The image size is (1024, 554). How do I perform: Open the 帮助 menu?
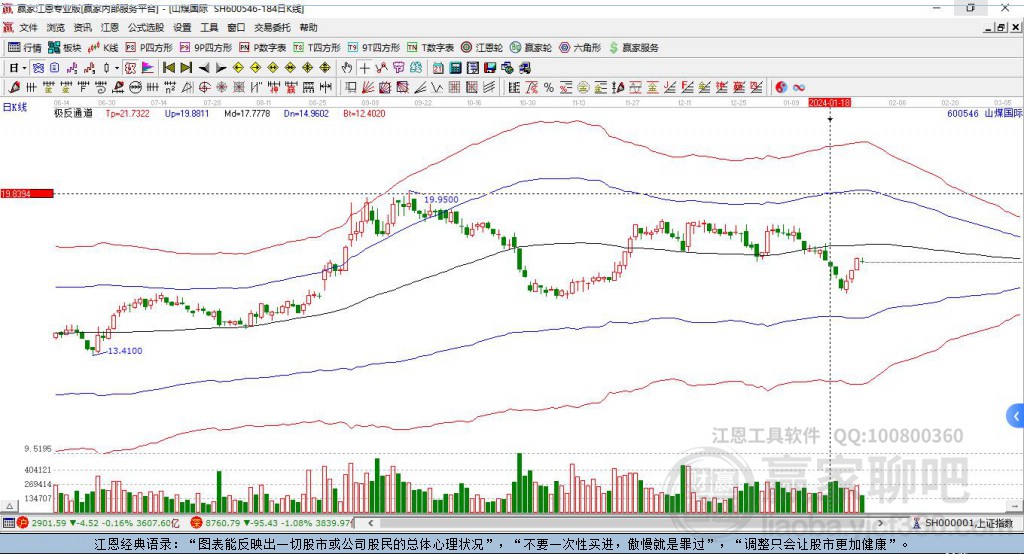(308, 27)
